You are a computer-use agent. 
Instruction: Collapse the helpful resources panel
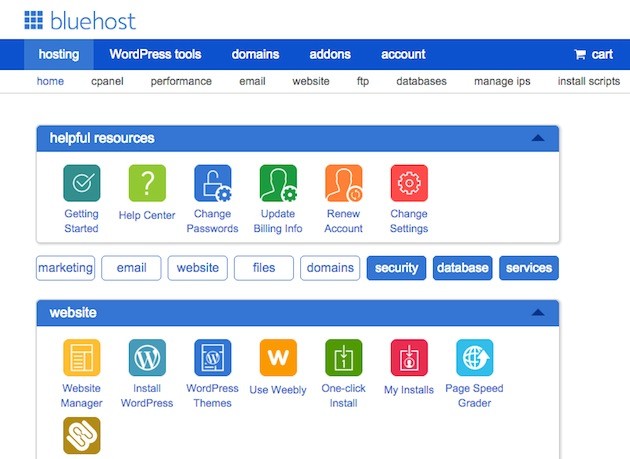click(538, 138)
